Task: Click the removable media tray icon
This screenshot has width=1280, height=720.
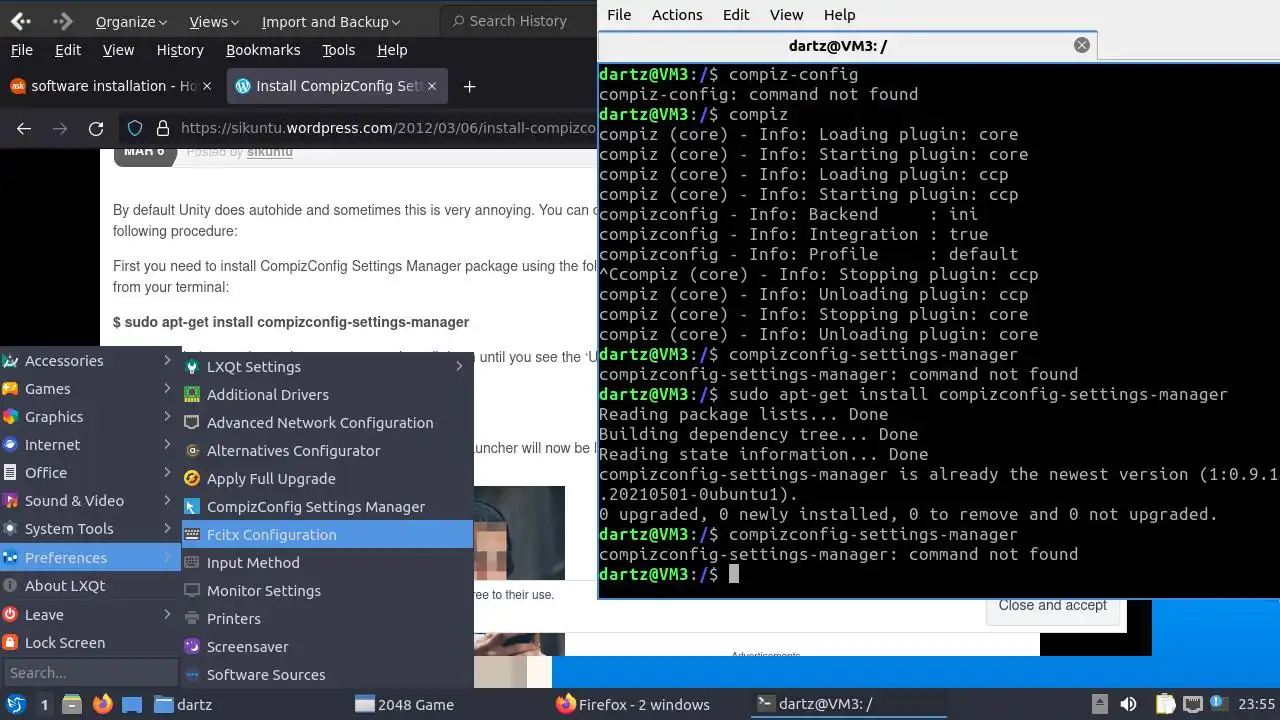Action: point(1099,704)
